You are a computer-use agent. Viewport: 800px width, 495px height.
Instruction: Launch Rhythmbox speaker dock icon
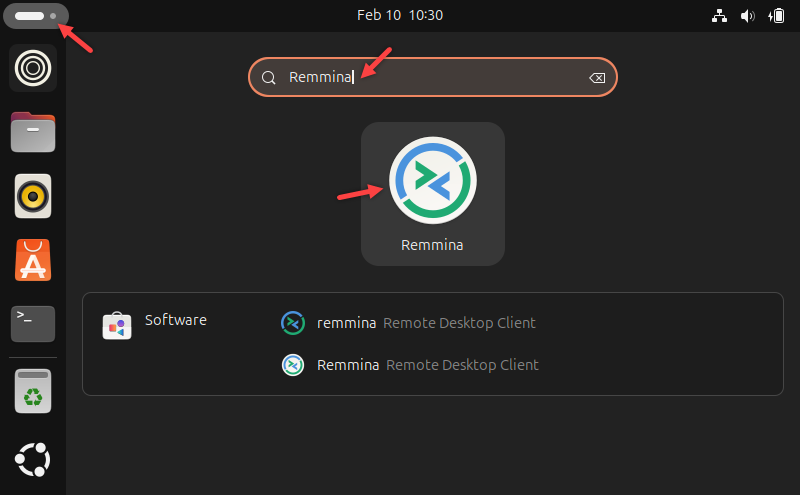33,196
